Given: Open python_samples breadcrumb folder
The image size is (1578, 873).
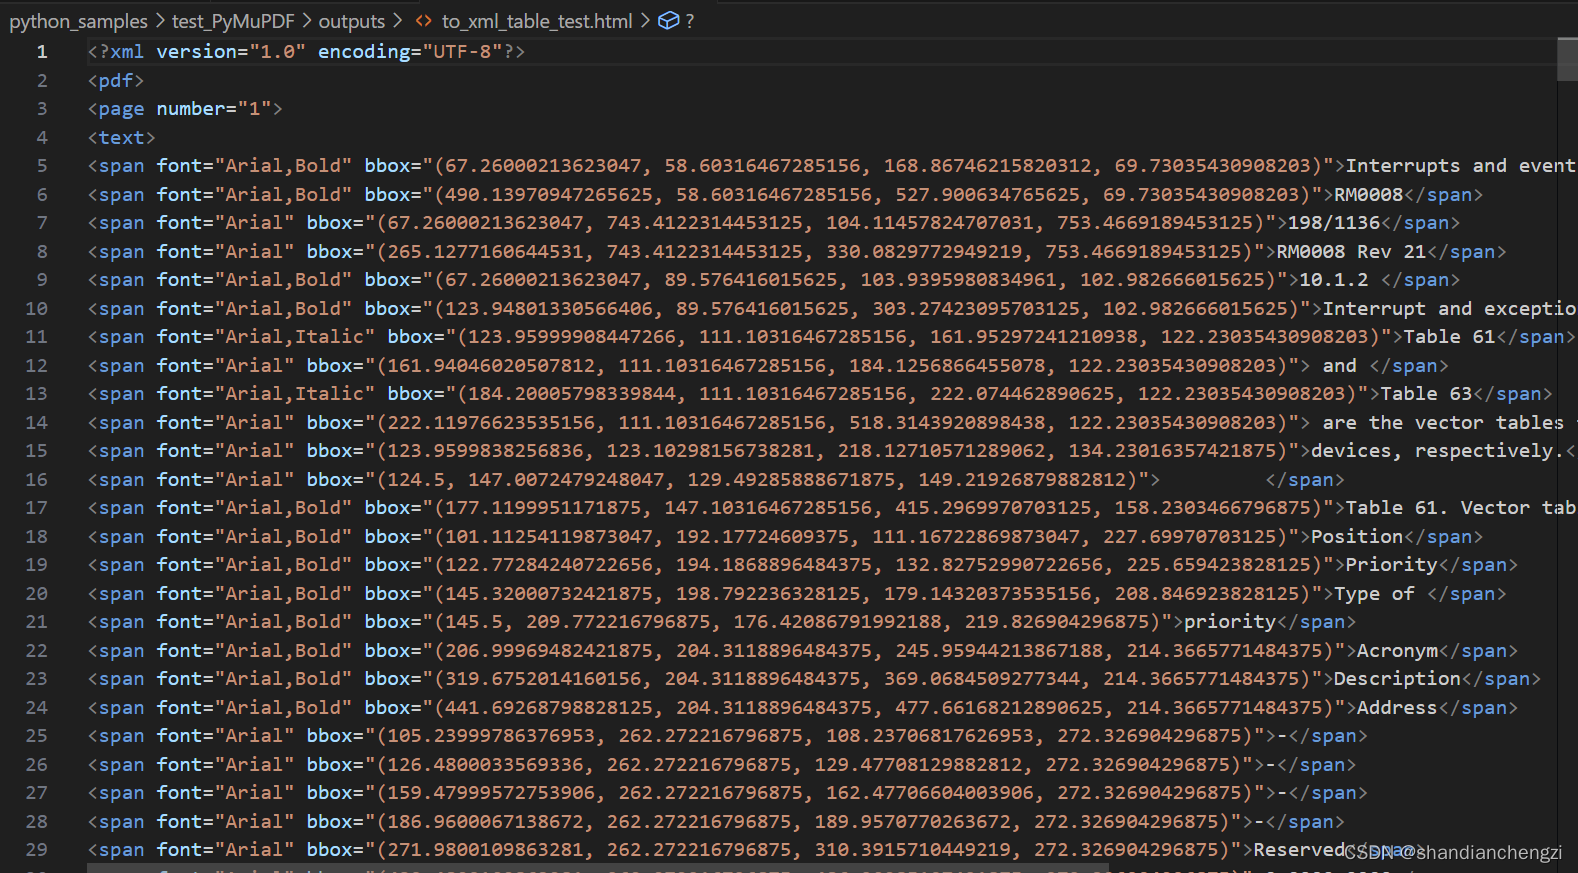Looking at the screenshot, I should point(78,21).
